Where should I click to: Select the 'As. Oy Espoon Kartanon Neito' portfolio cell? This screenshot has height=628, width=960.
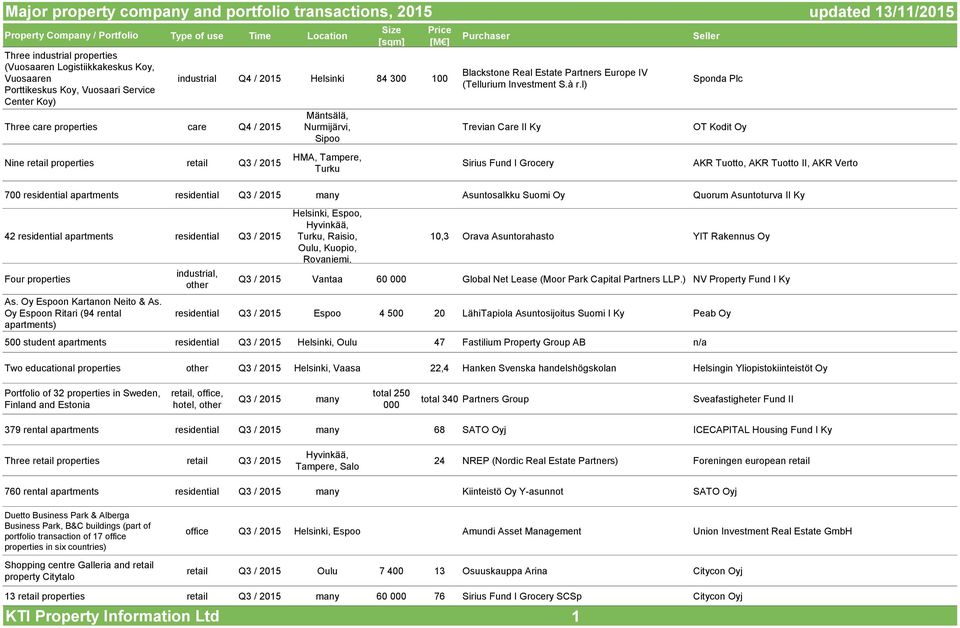83,313
